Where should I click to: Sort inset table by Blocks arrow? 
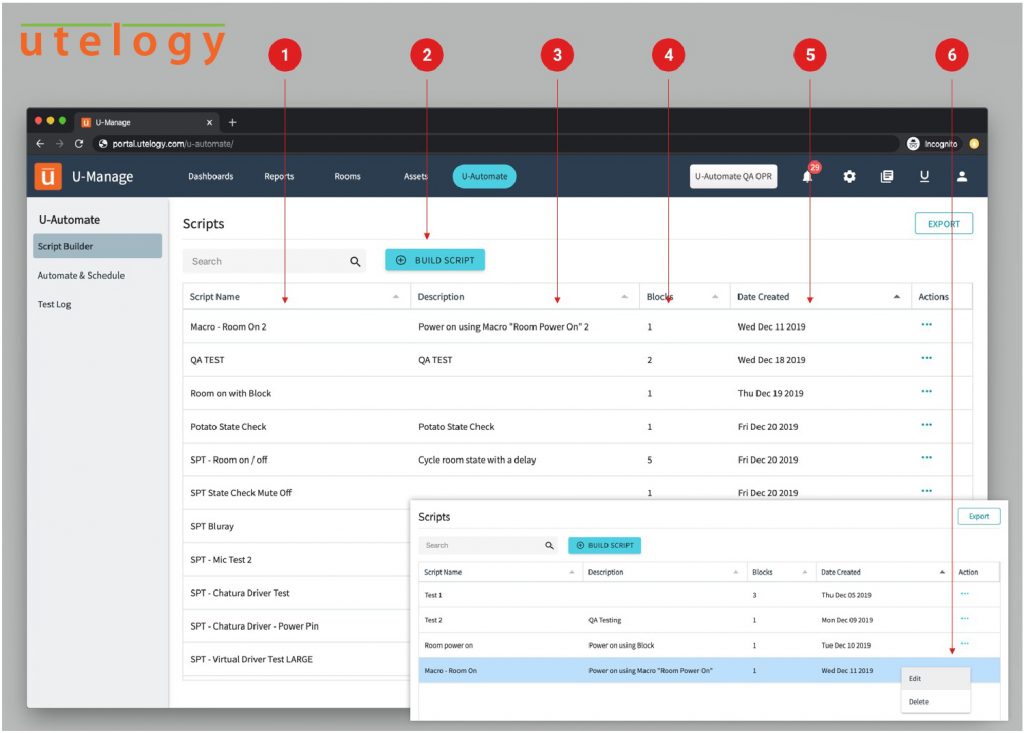(x=805, y=572)
